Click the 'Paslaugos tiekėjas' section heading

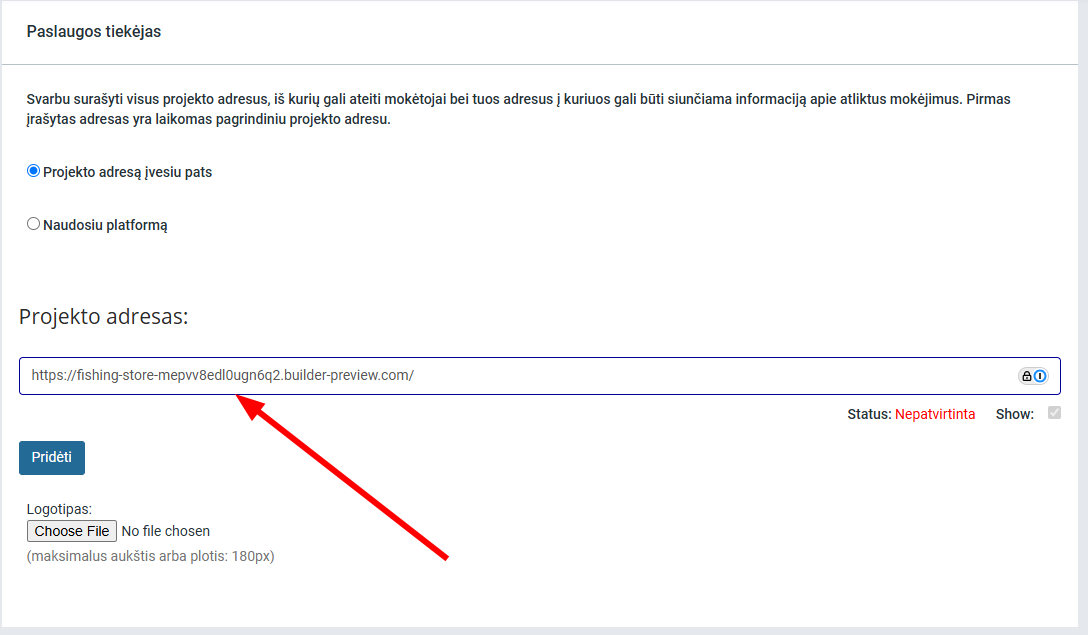click(x=94, y=32)
